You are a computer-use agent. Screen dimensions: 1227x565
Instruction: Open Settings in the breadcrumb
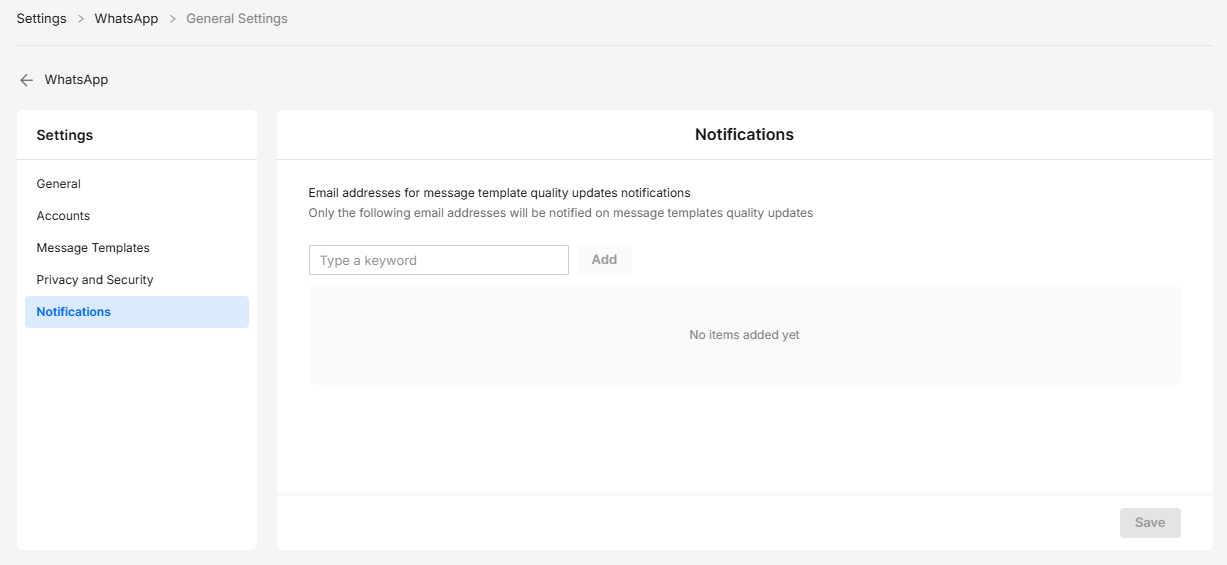click(x=42, y=18)
